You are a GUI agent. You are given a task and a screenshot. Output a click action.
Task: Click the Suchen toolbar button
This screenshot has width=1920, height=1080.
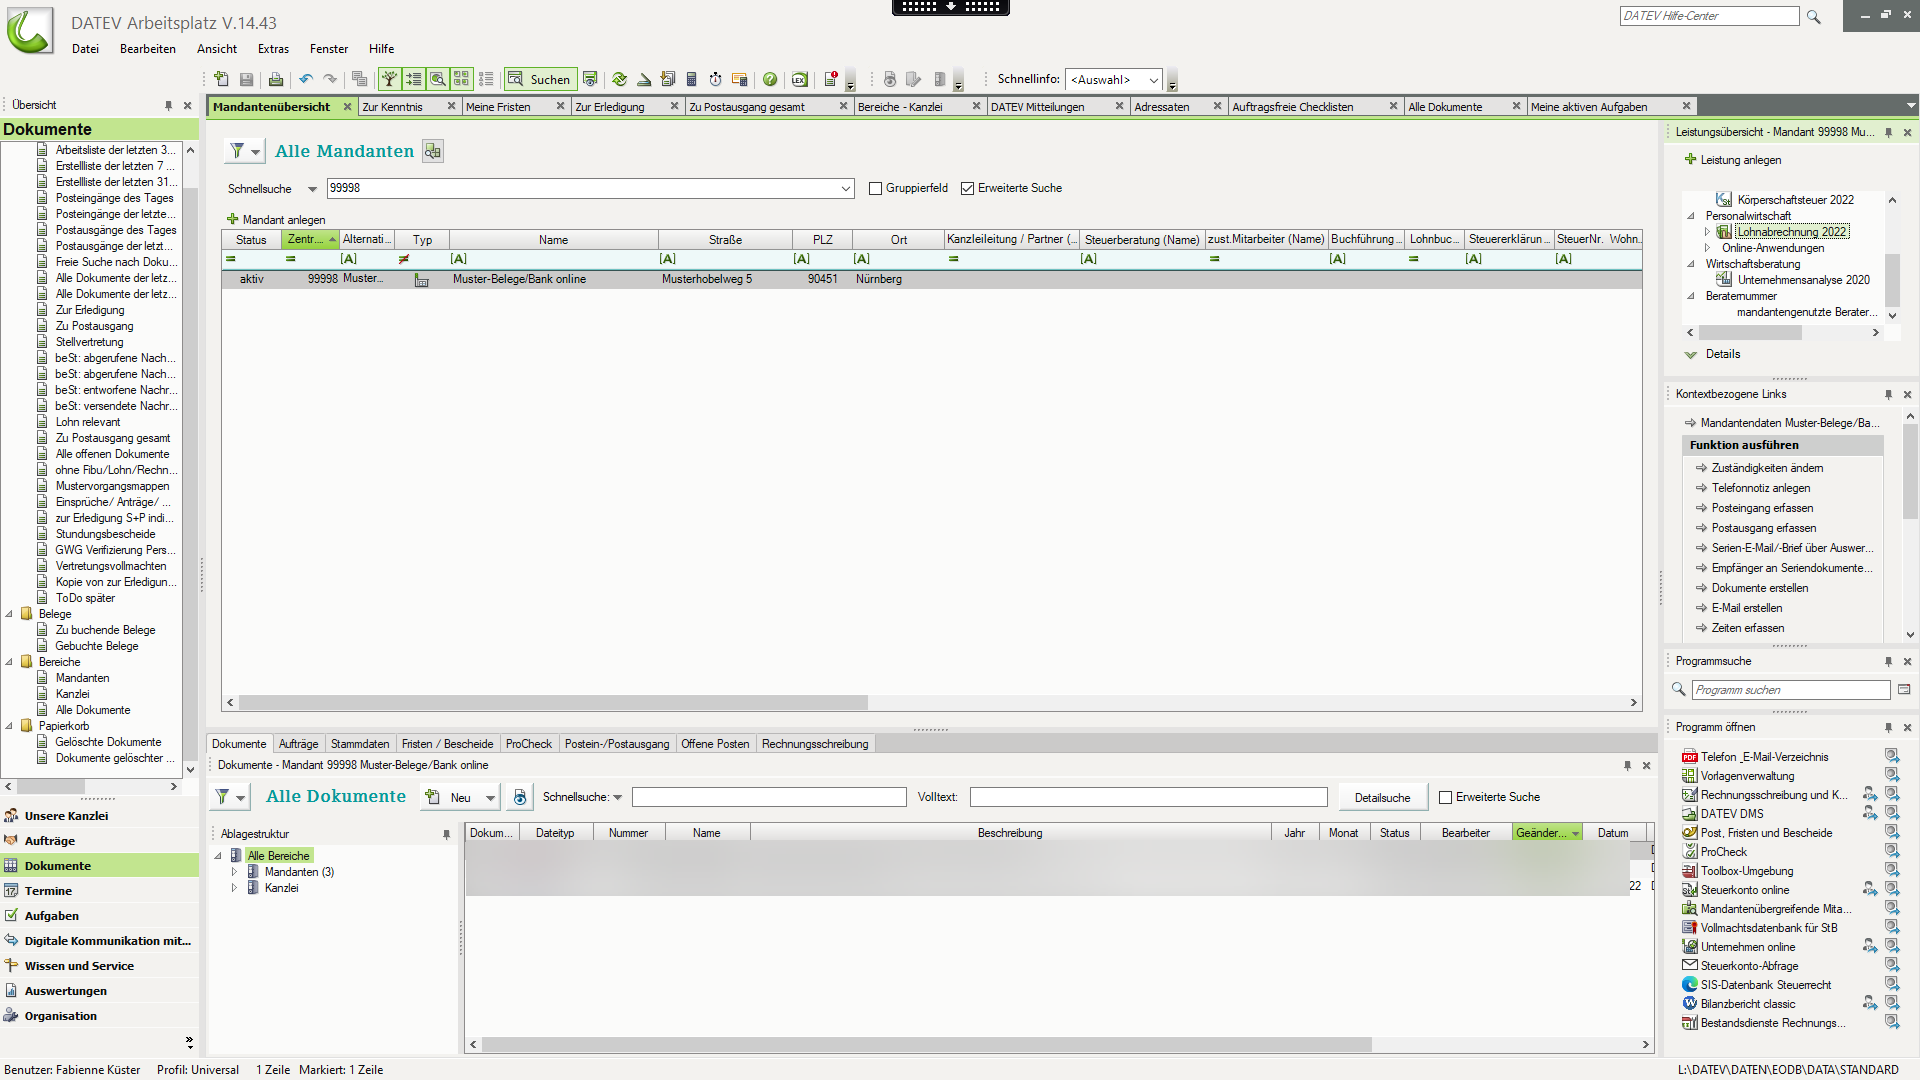point(539,79)
